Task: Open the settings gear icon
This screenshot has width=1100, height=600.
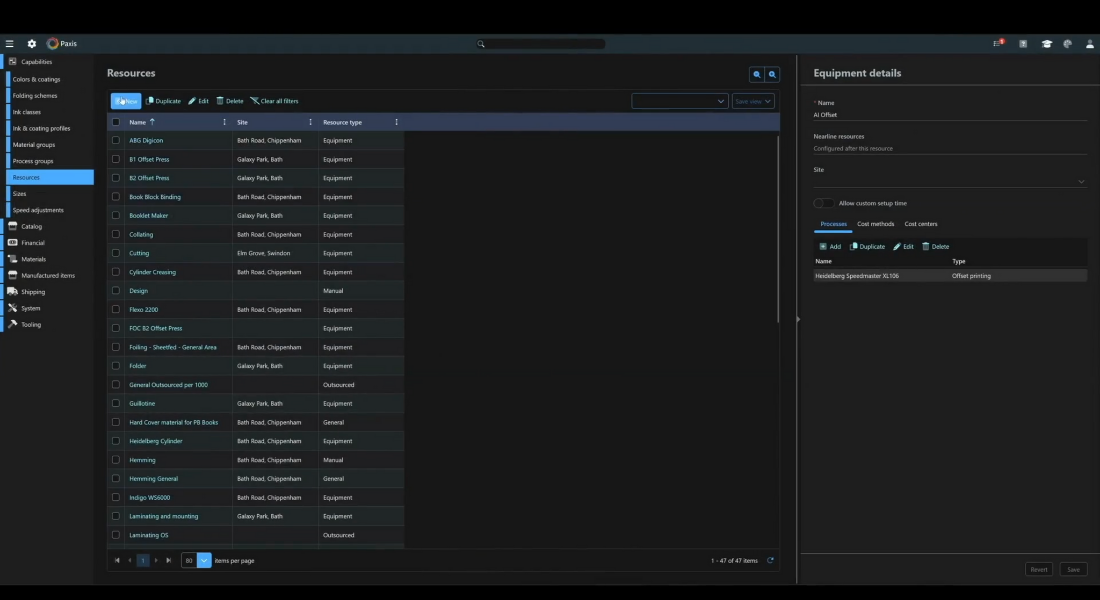Action: tap(32, 44)
